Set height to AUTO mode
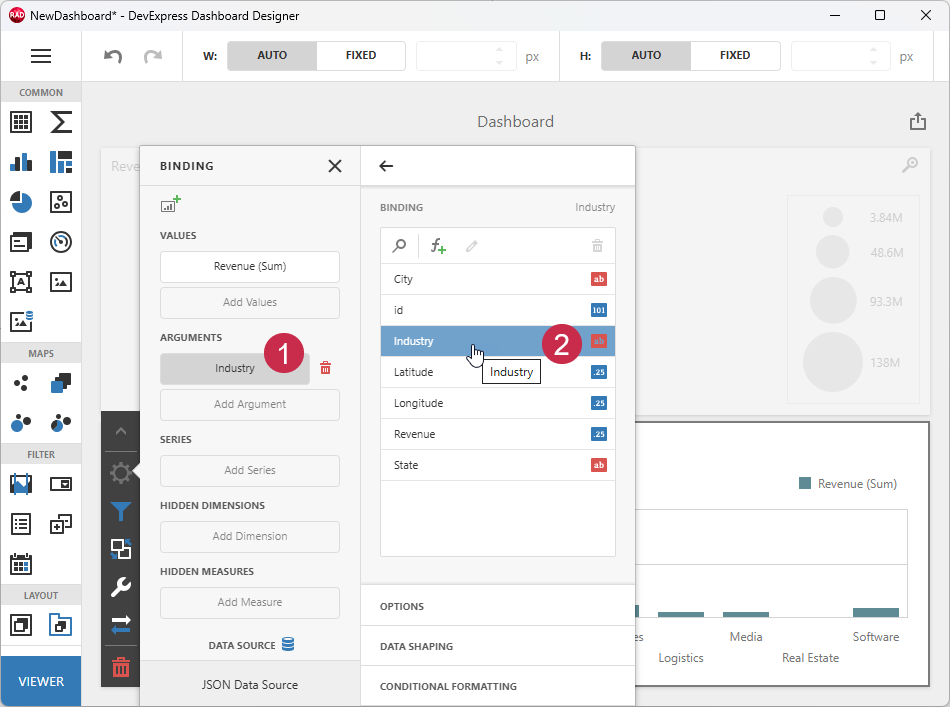The width and height of the screenshot is (950, 707). click(x=645, y=56)
